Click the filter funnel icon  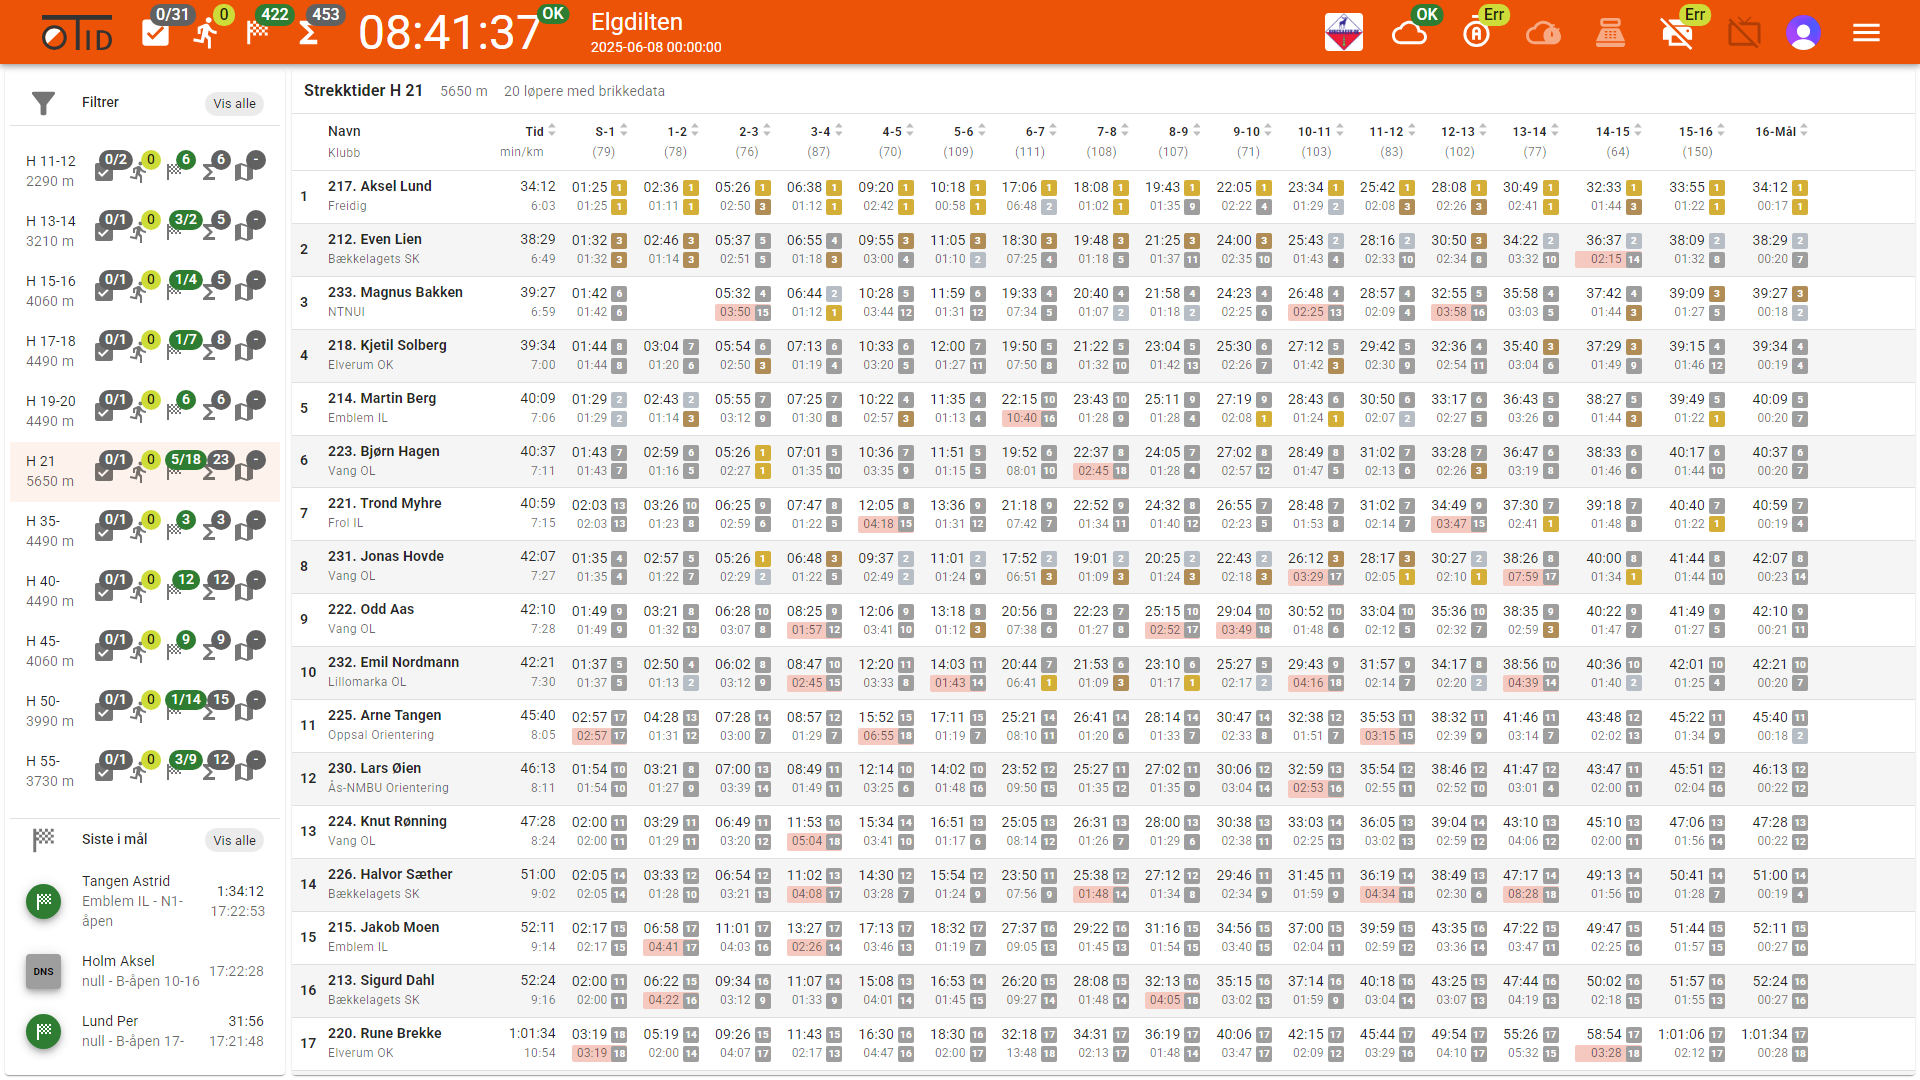tap(43, 103)
